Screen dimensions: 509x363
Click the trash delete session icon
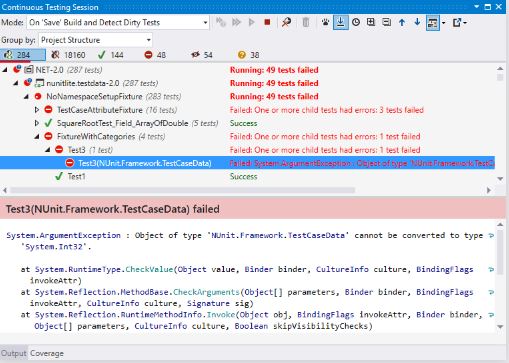306,22
